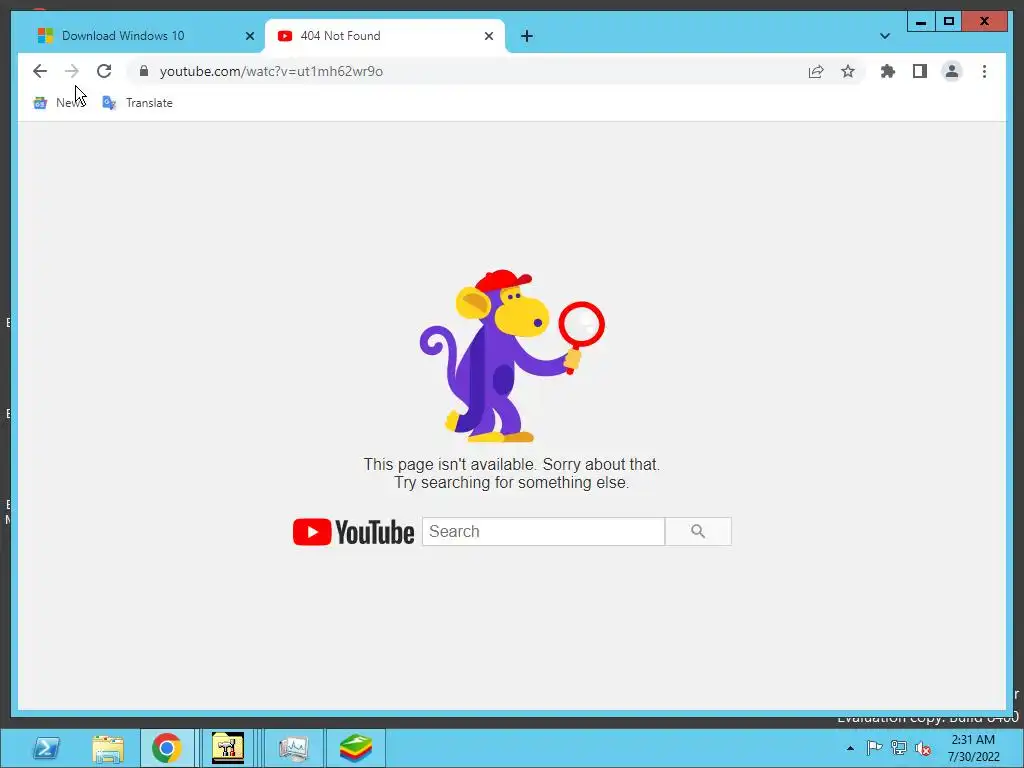Open PowerShell from the taskbar
Screen dimensions: 1024x768
point(46,748)
